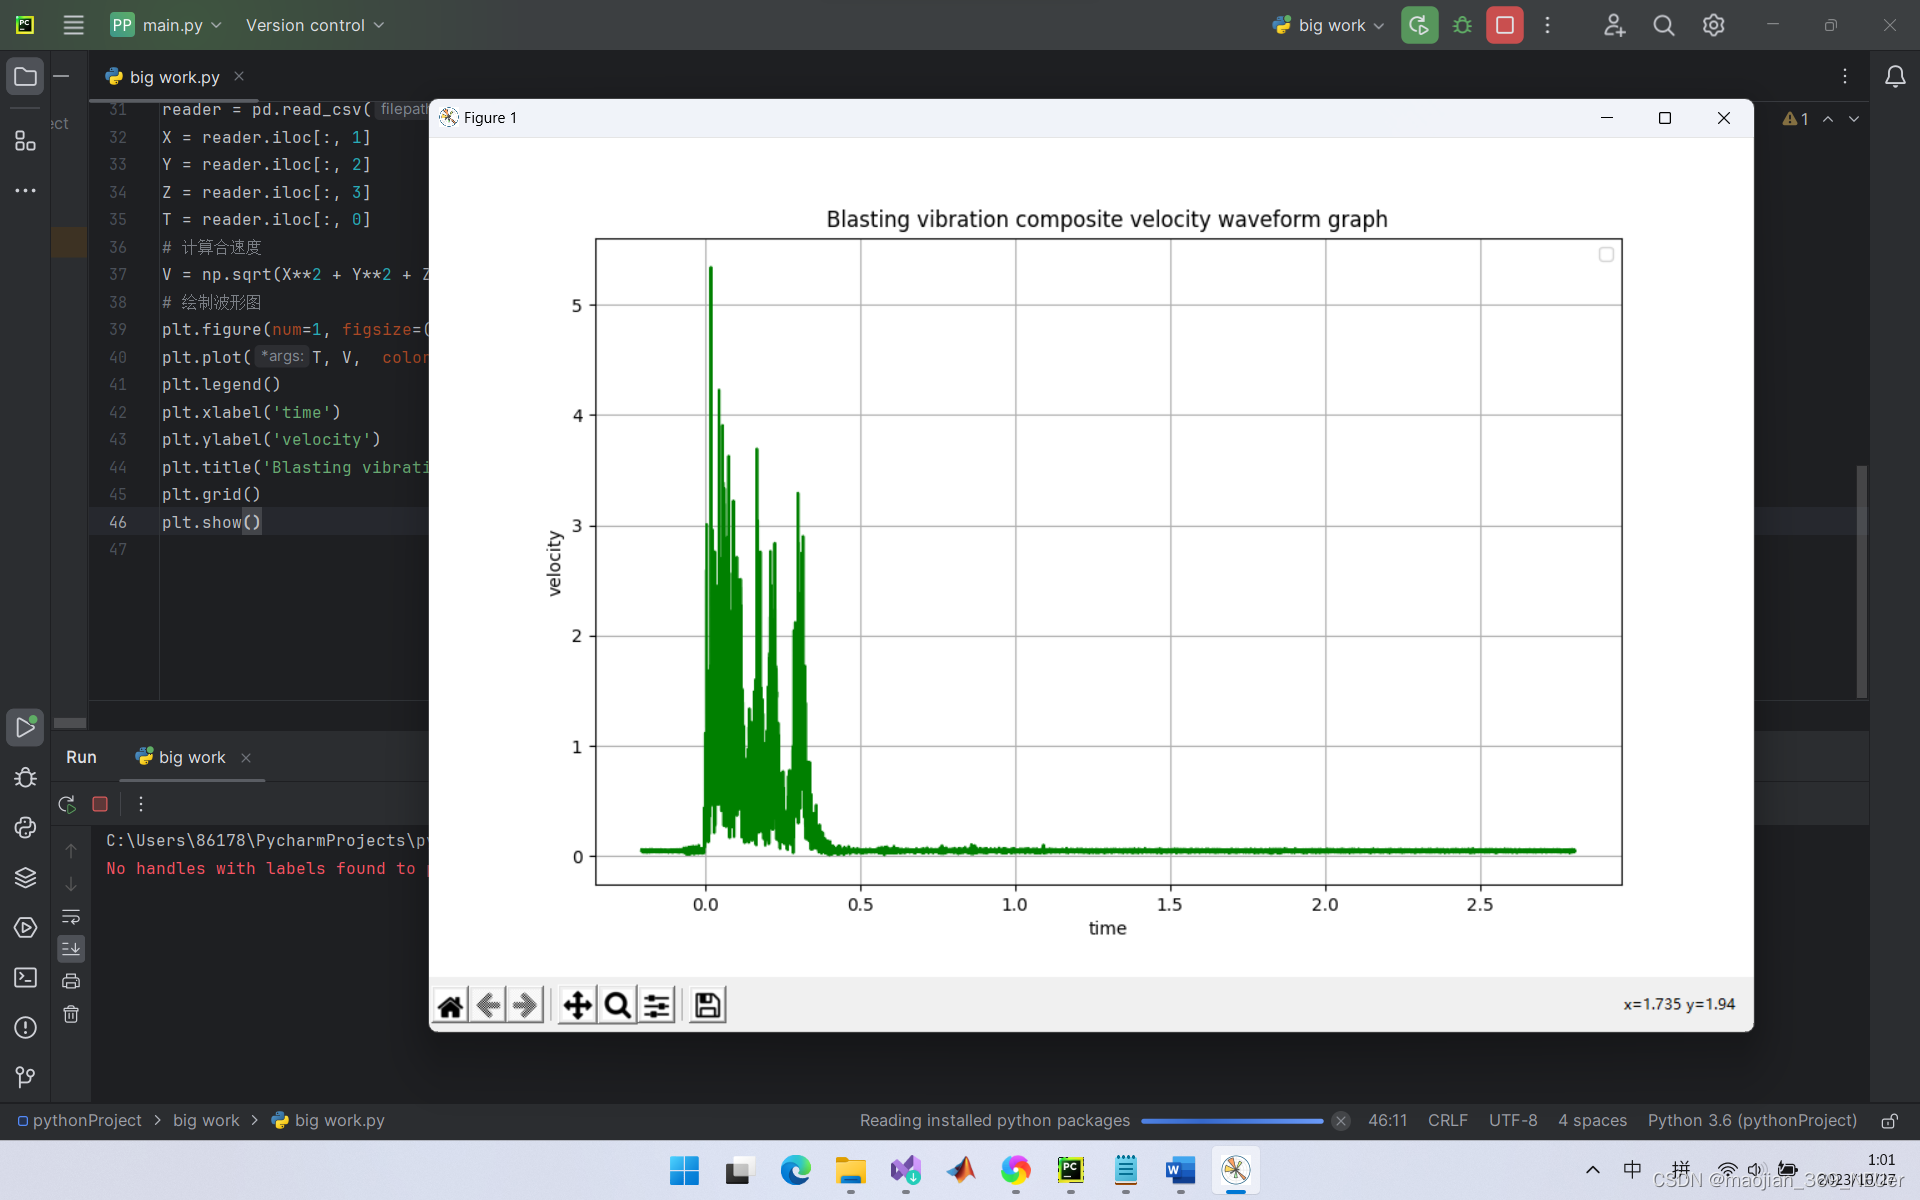Select the Zoom magnifier tool in plot toolbar
Image resolution: width=1920 pixels, height=1200 pixels.
tap(617, 1005)
